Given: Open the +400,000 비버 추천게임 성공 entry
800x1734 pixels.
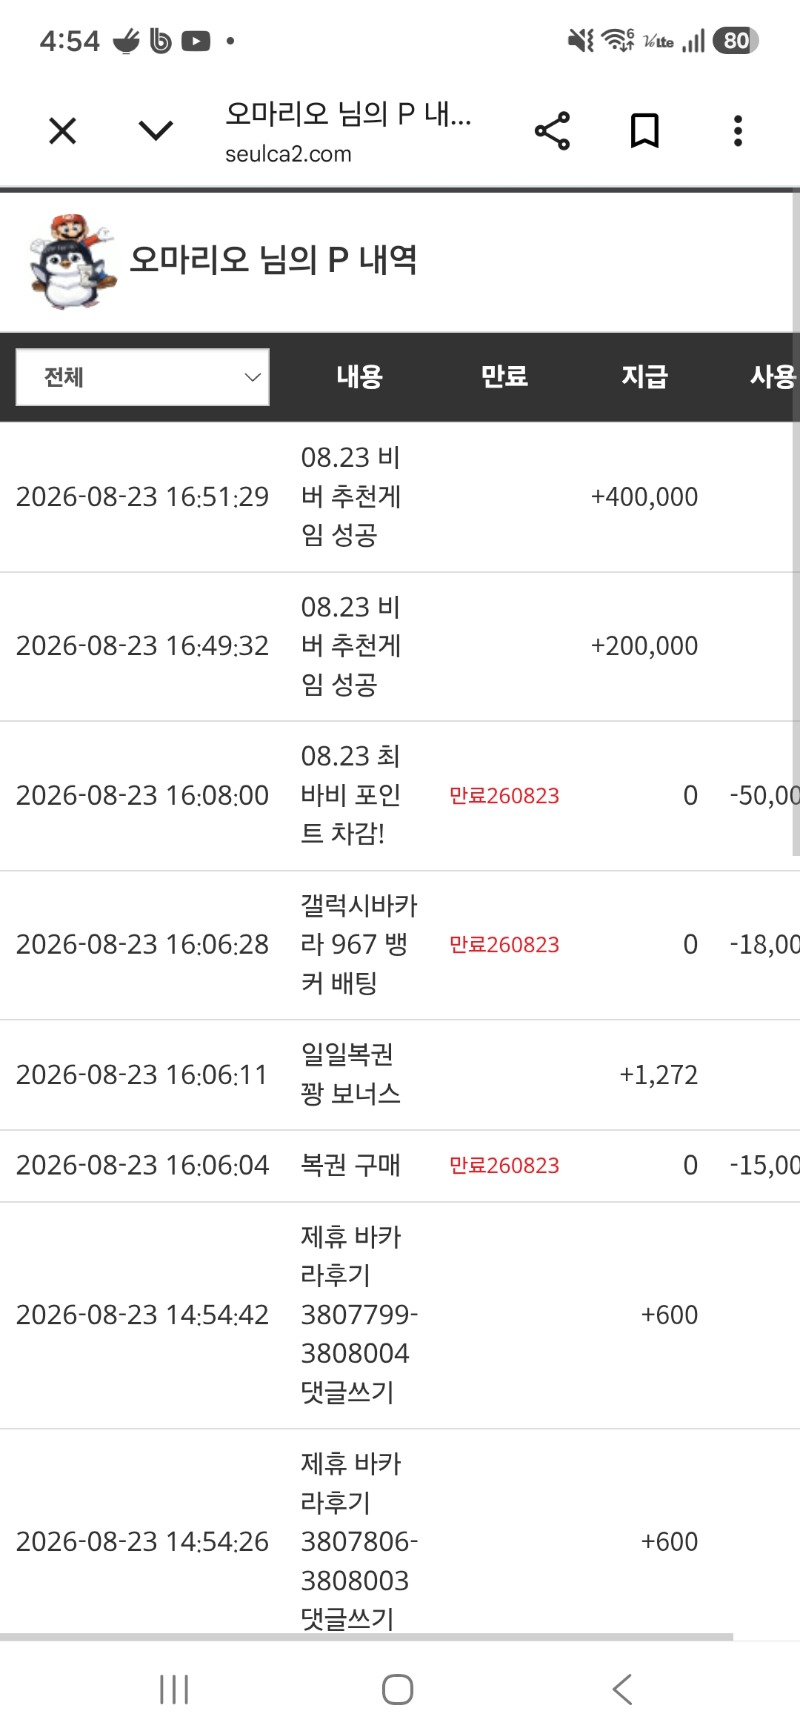Looking at the screenshot, I should [x=400, y=497].
